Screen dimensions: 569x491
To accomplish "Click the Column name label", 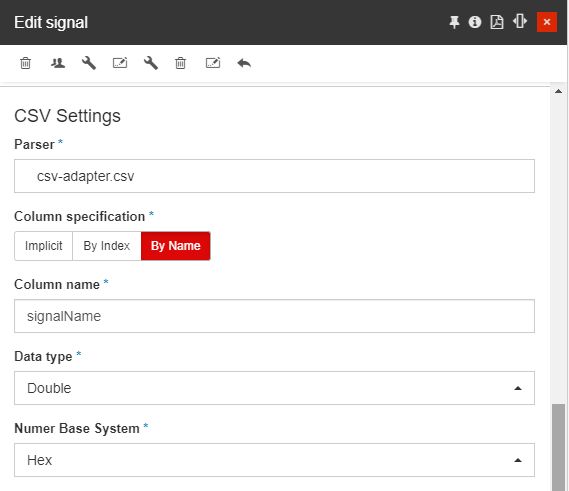I will tap(57, 285).
